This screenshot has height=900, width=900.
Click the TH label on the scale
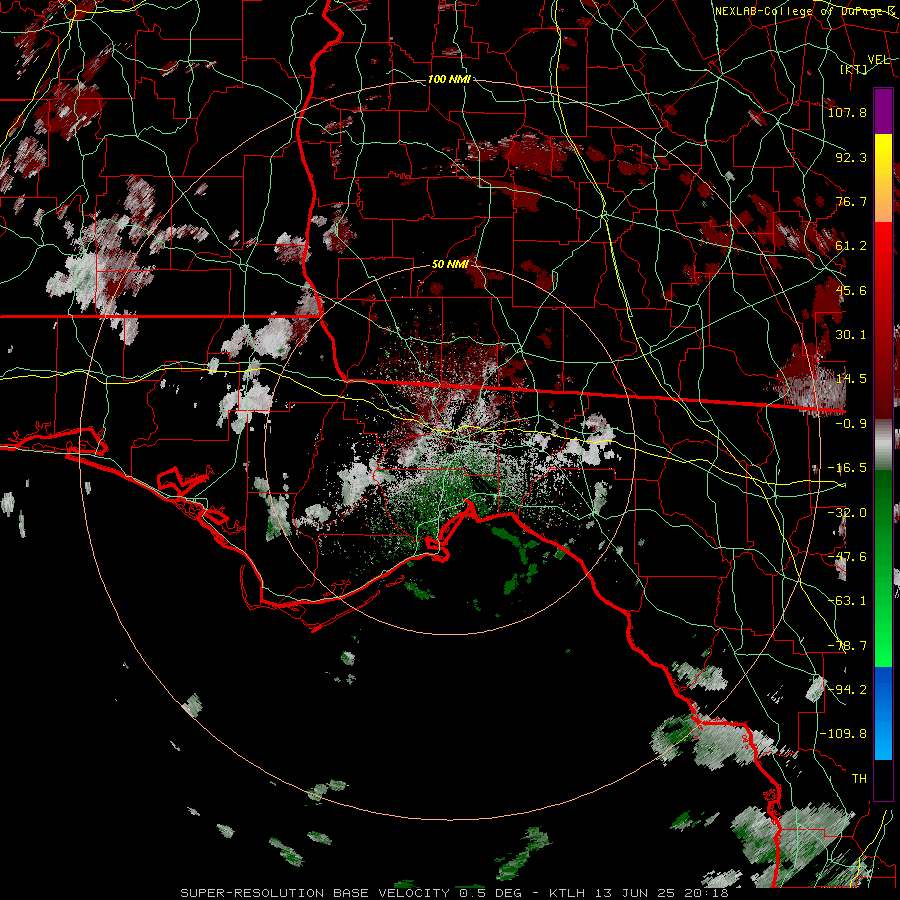(859, 779)
